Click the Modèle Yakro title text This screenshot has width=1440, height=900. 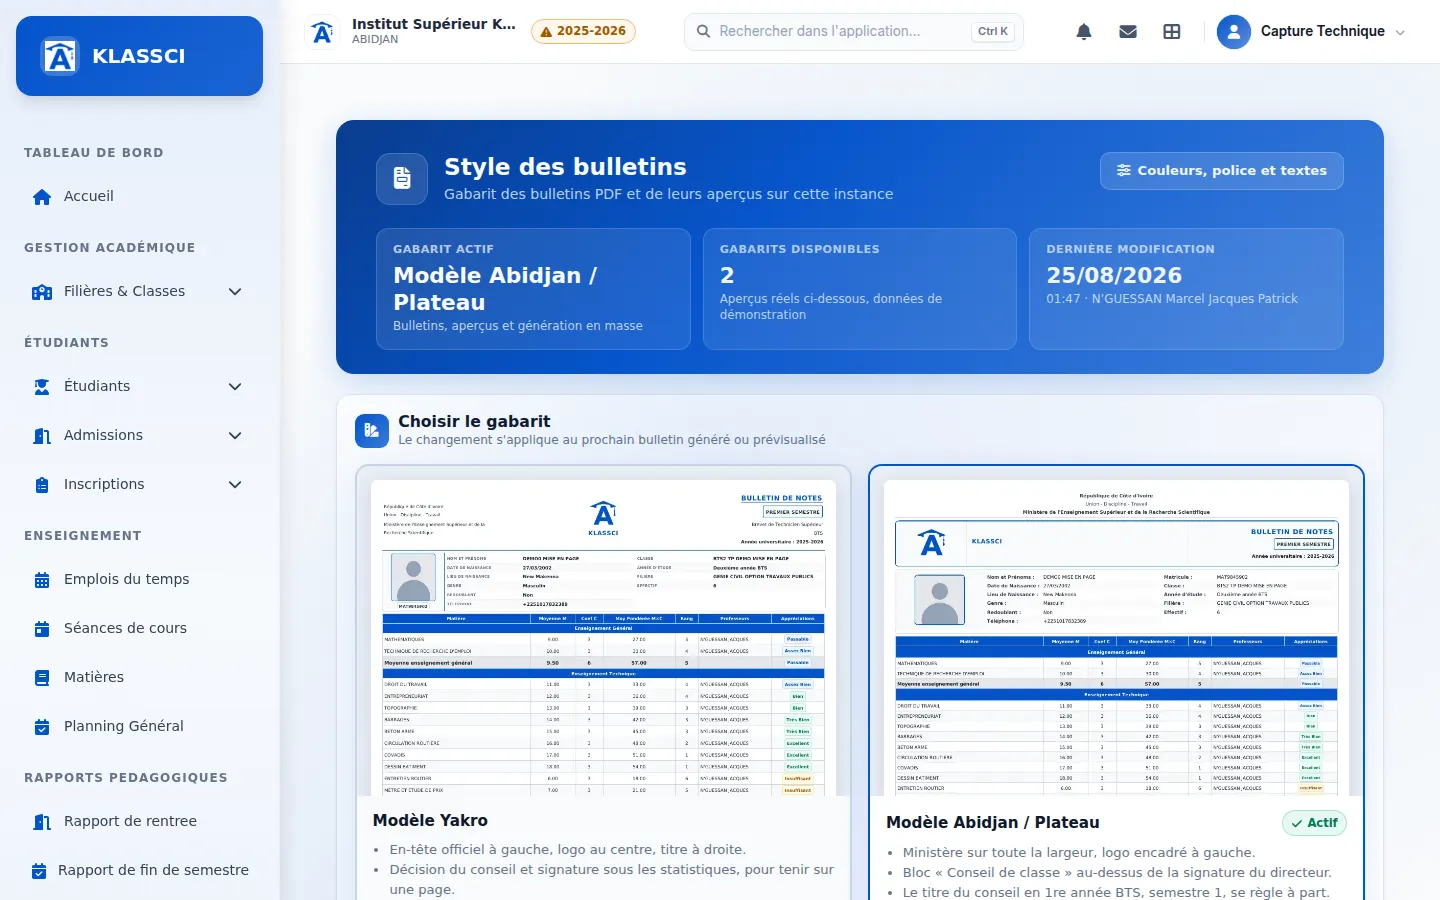click(x=430, y=820)
